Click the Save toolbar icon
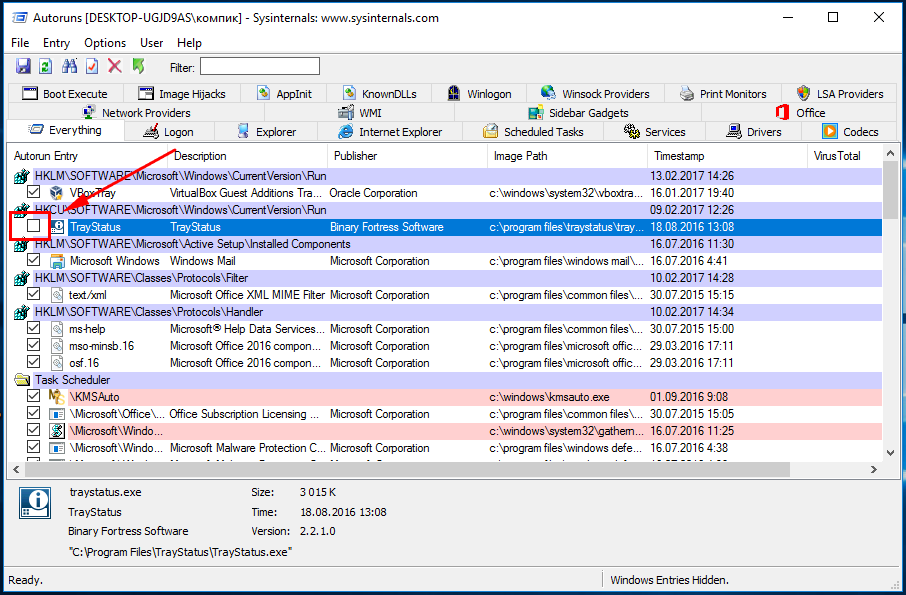 point(23,66)
